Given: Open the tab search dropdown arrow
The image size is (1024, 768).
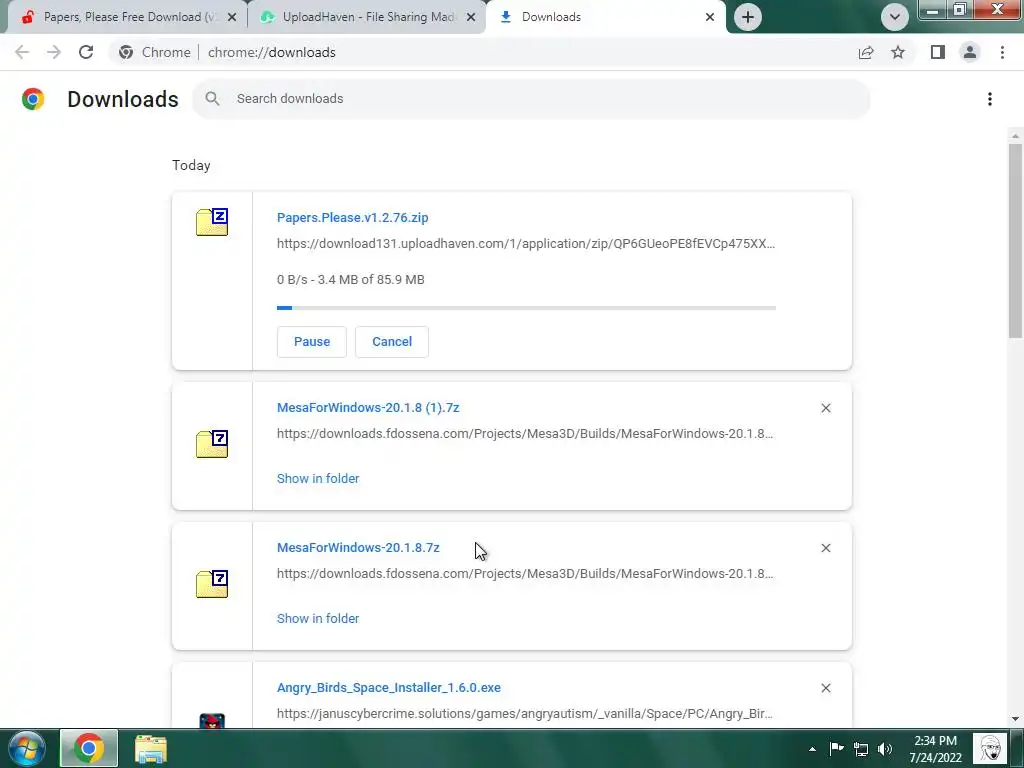Looking at the screenshot, I should [895, 17].
